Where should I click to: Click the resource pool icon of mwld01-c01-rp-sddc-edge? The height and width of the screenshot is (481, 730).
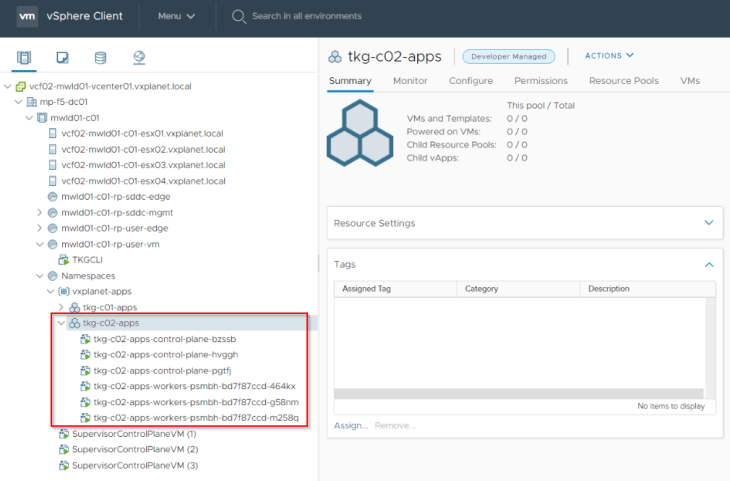coord(53,196)
